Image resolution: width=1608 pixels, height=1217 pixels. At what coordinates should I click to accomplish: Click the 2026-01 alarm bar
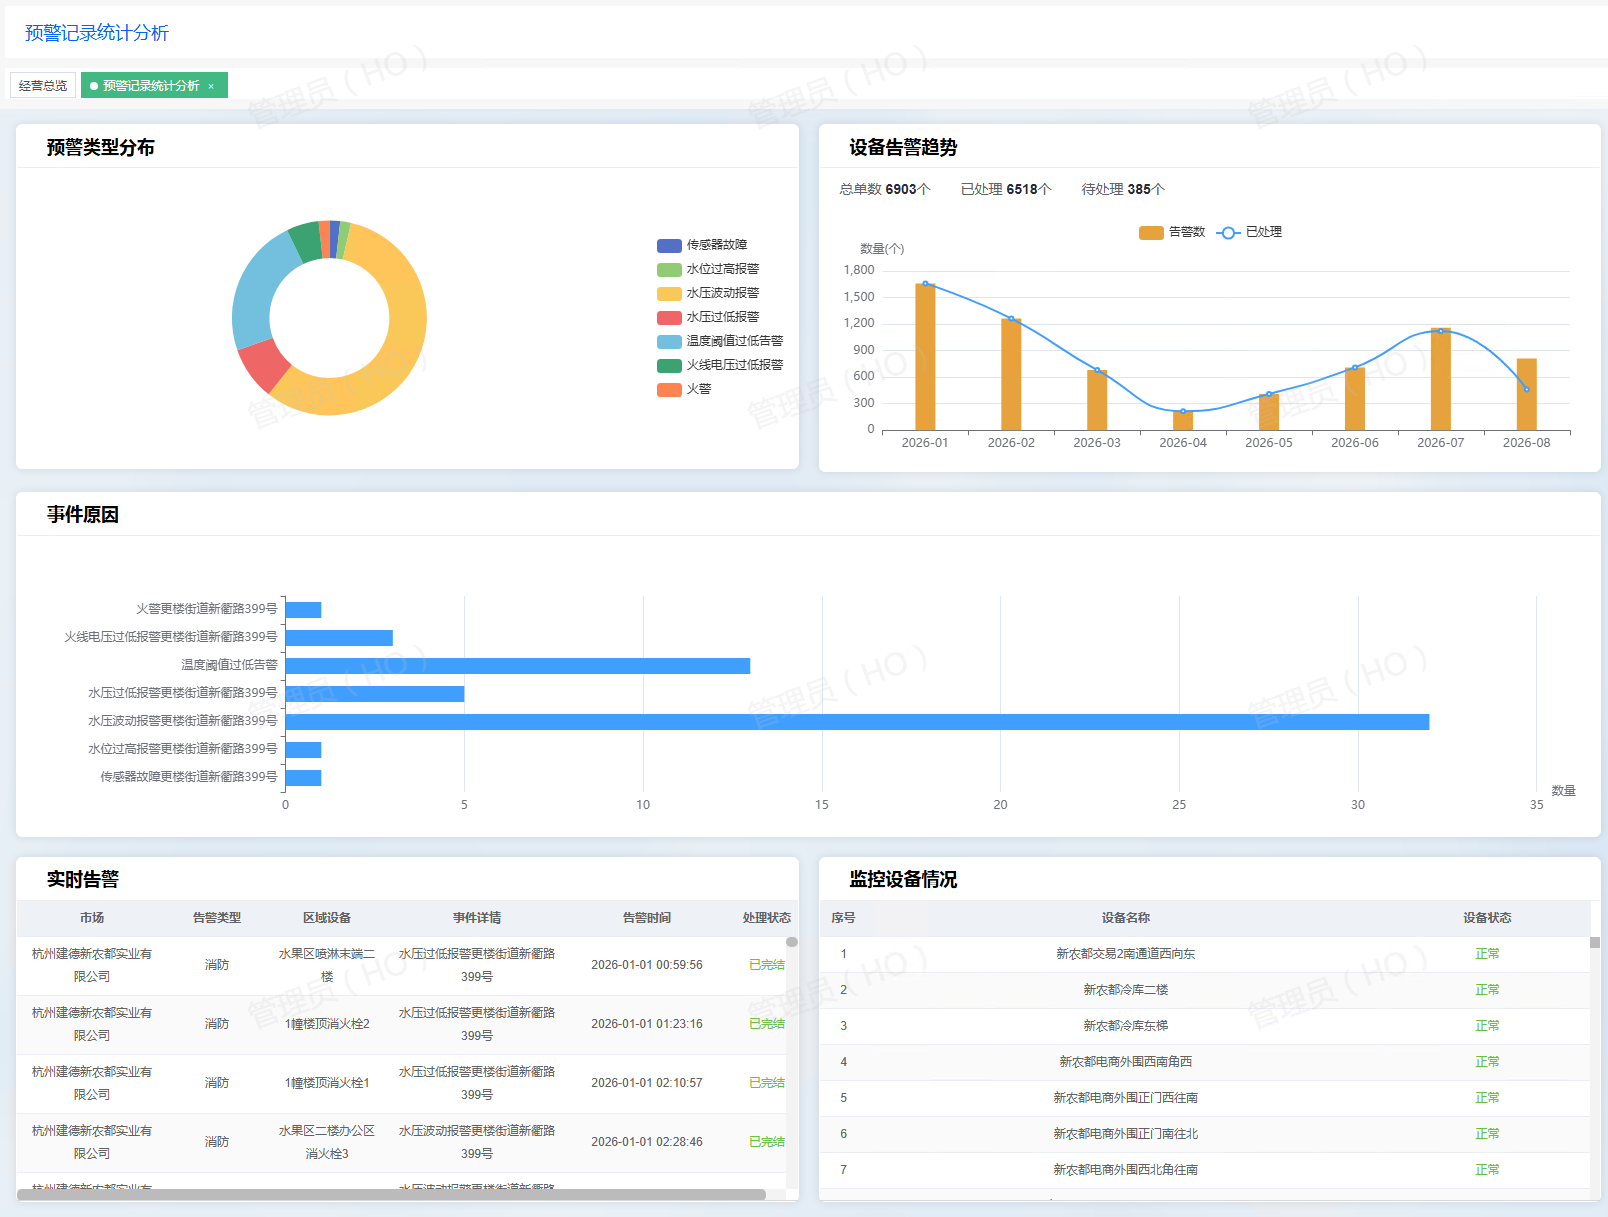925,357
